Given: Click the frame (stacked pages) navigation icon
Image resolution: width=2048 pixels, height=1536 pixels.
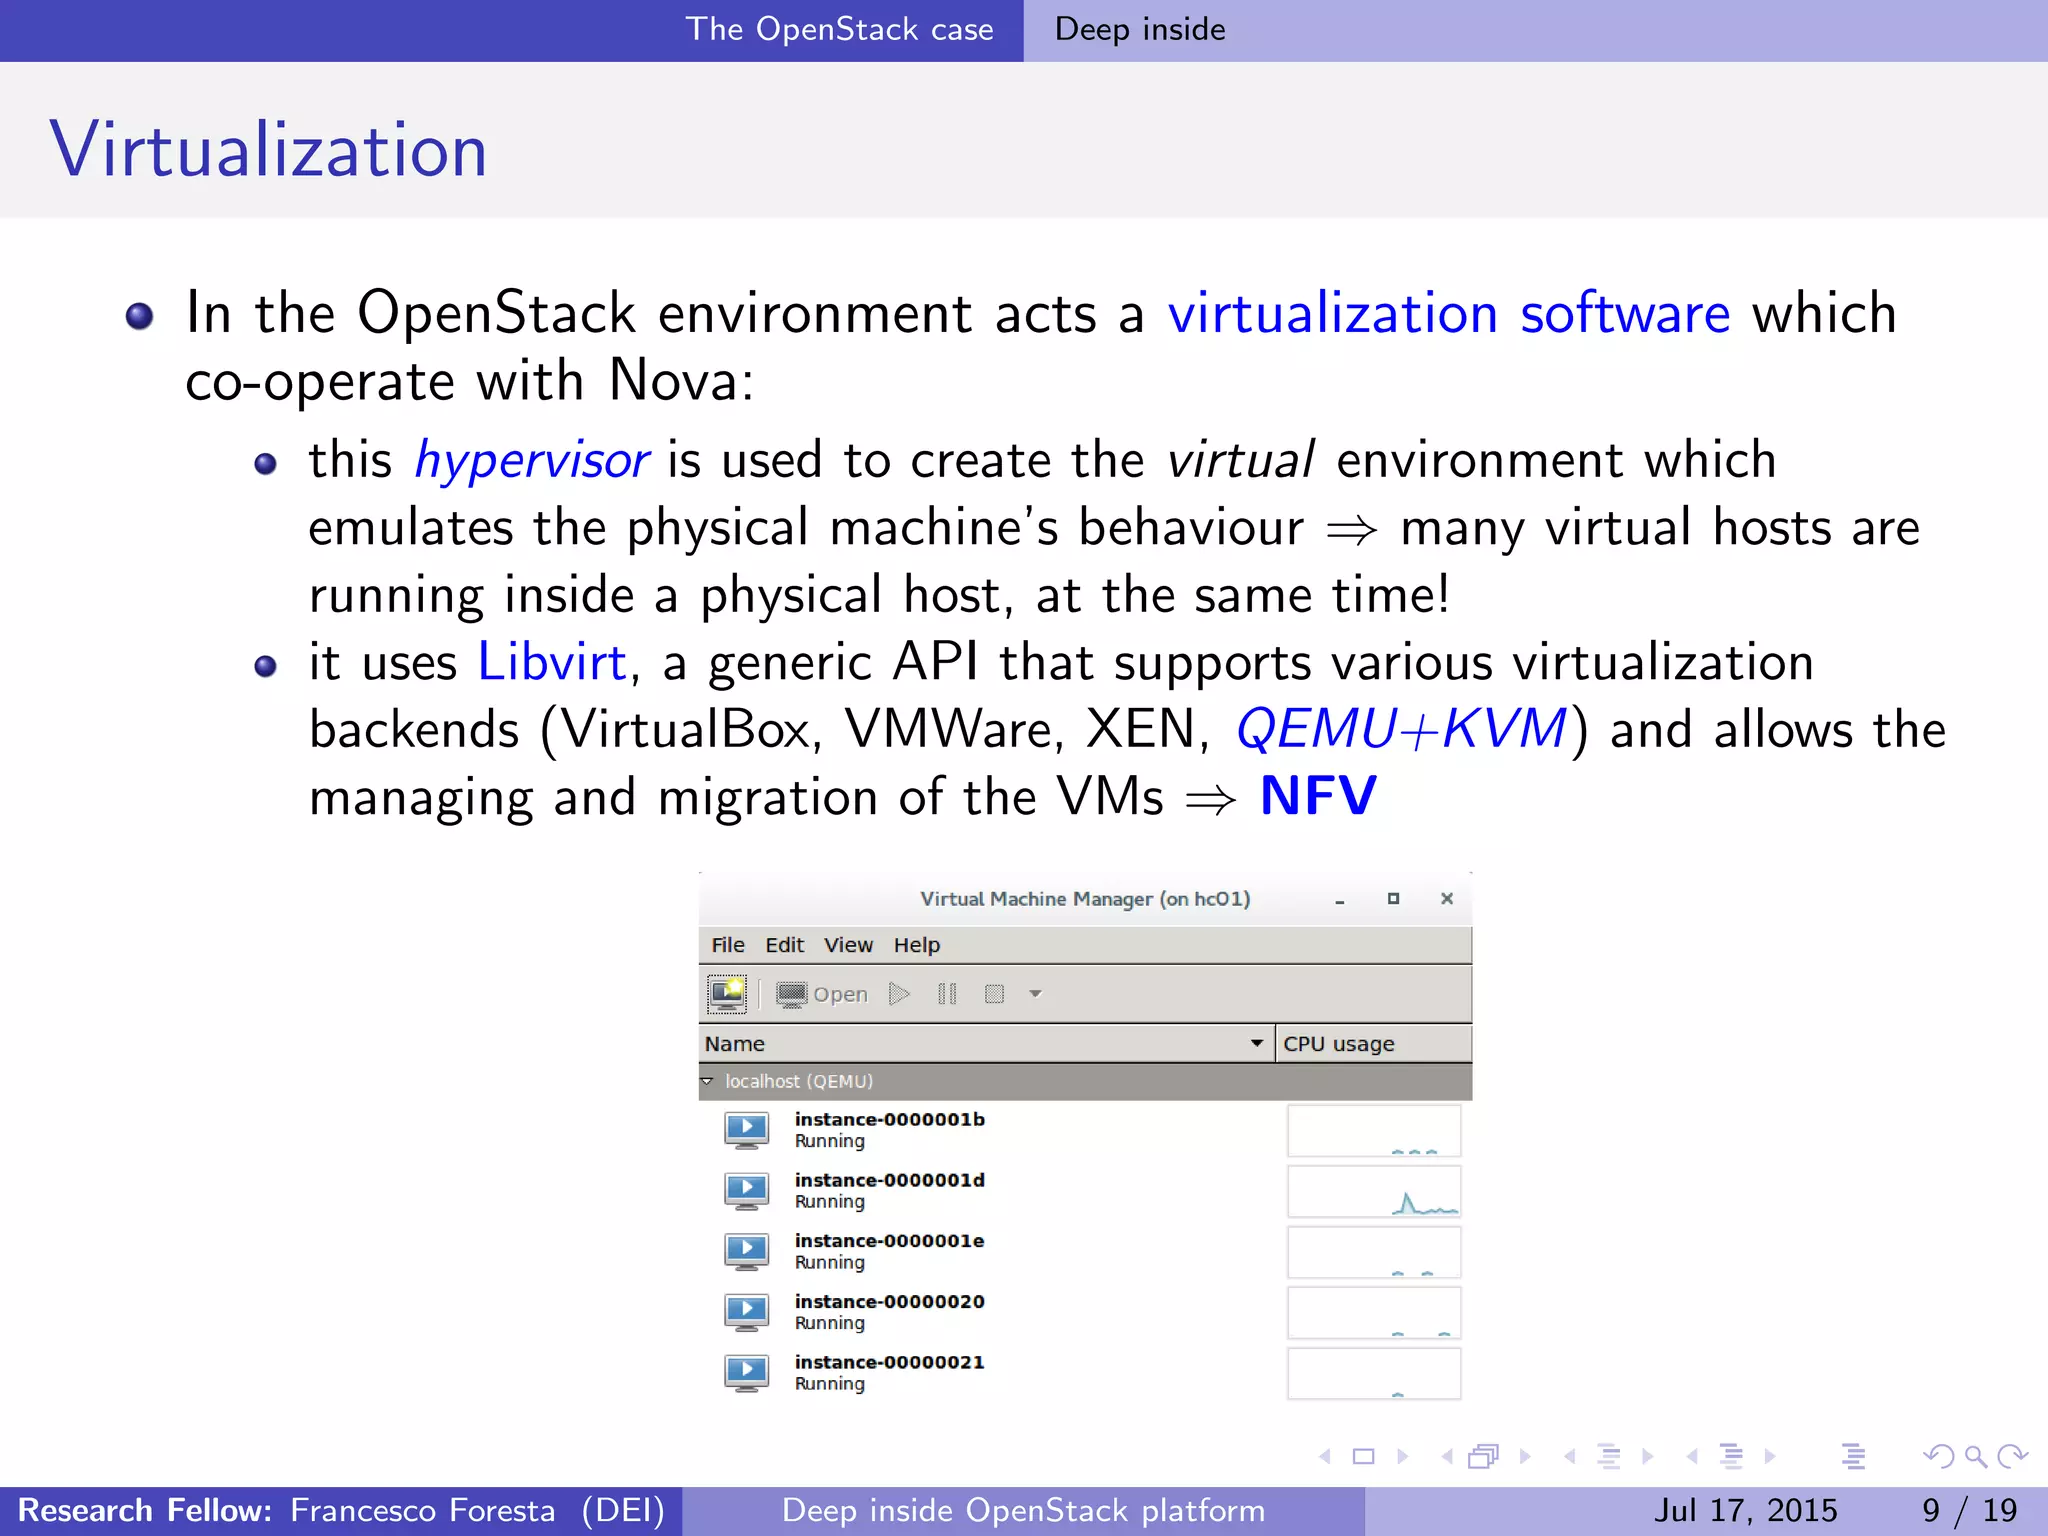Looking at the screenshot, I should (x=1484, y=1457).
